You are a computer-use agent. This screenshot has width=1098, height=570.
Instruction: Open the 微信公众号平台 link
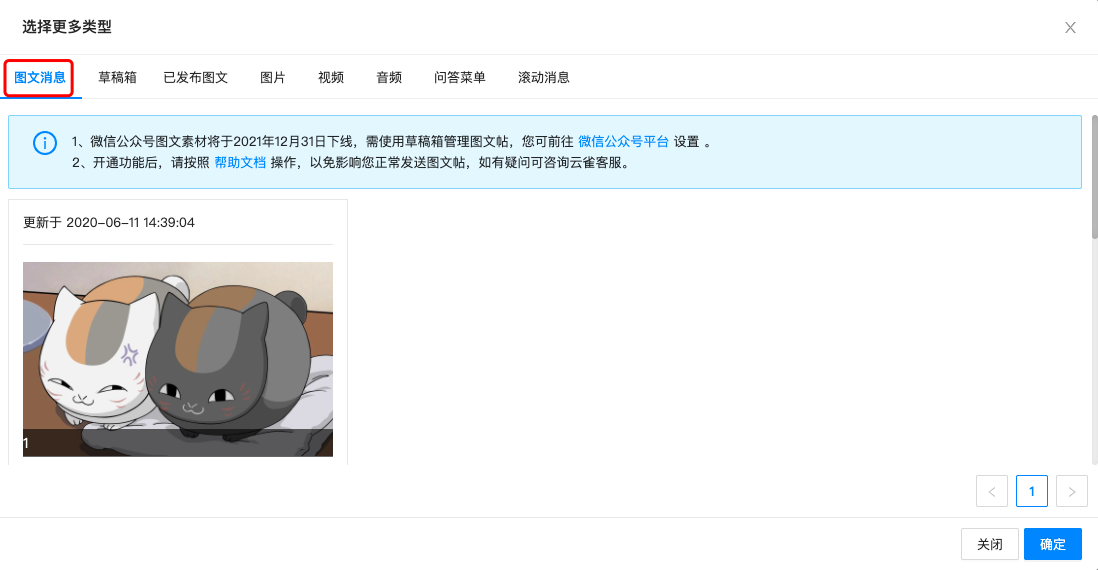(x=623, y=141)
